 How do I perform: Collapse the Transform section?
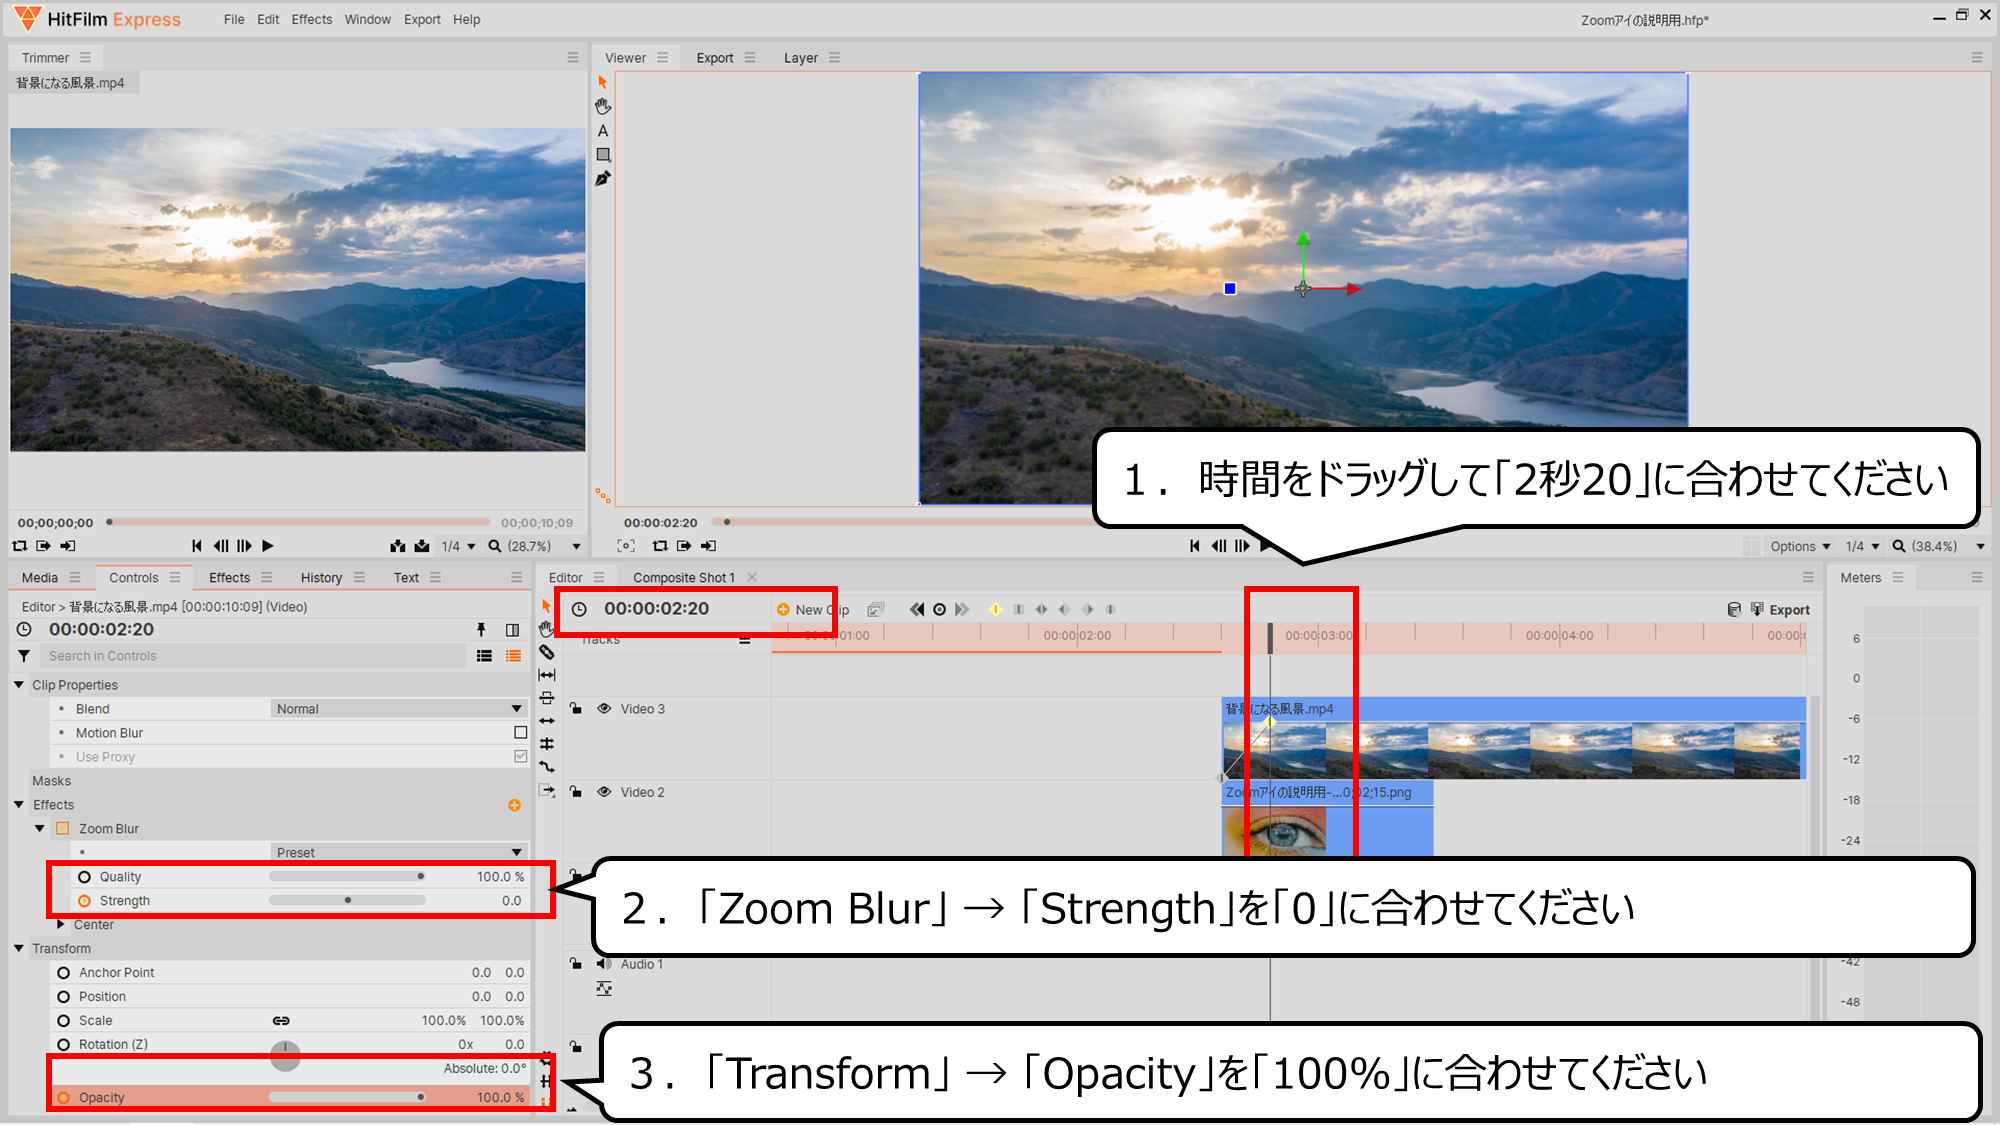click(x=19, y=949)
